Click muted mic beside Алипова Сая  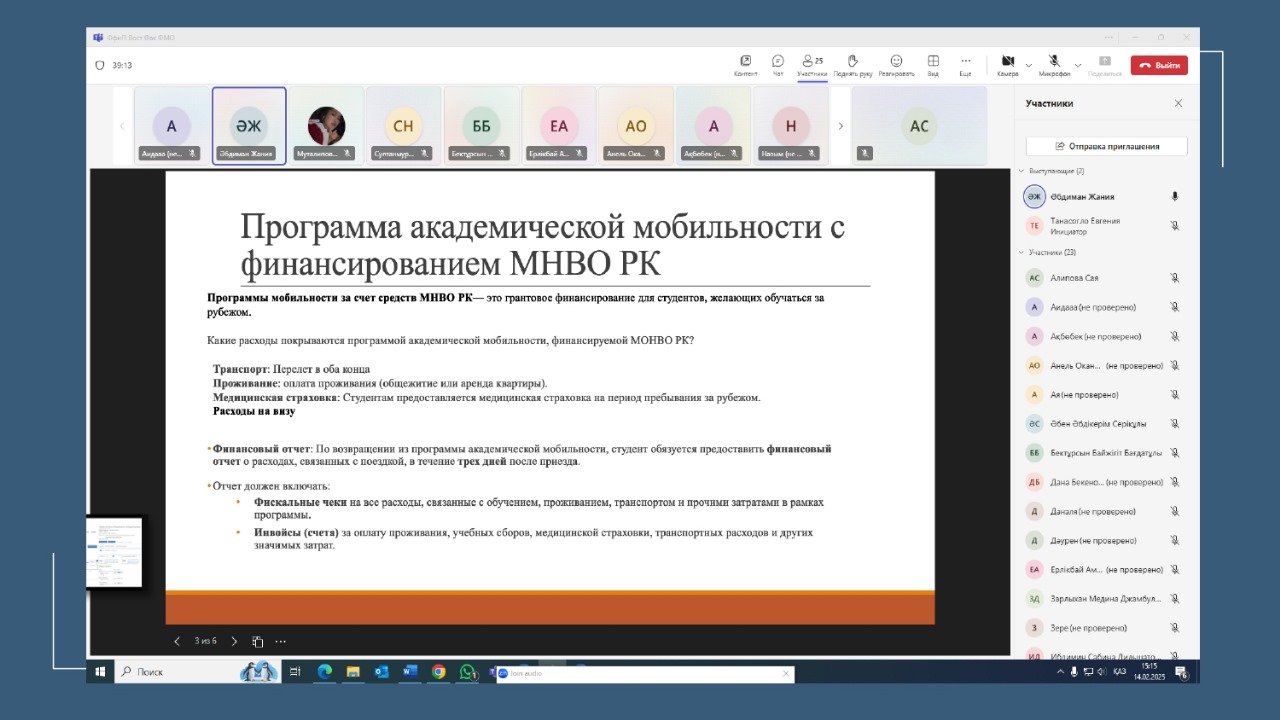1175,278
